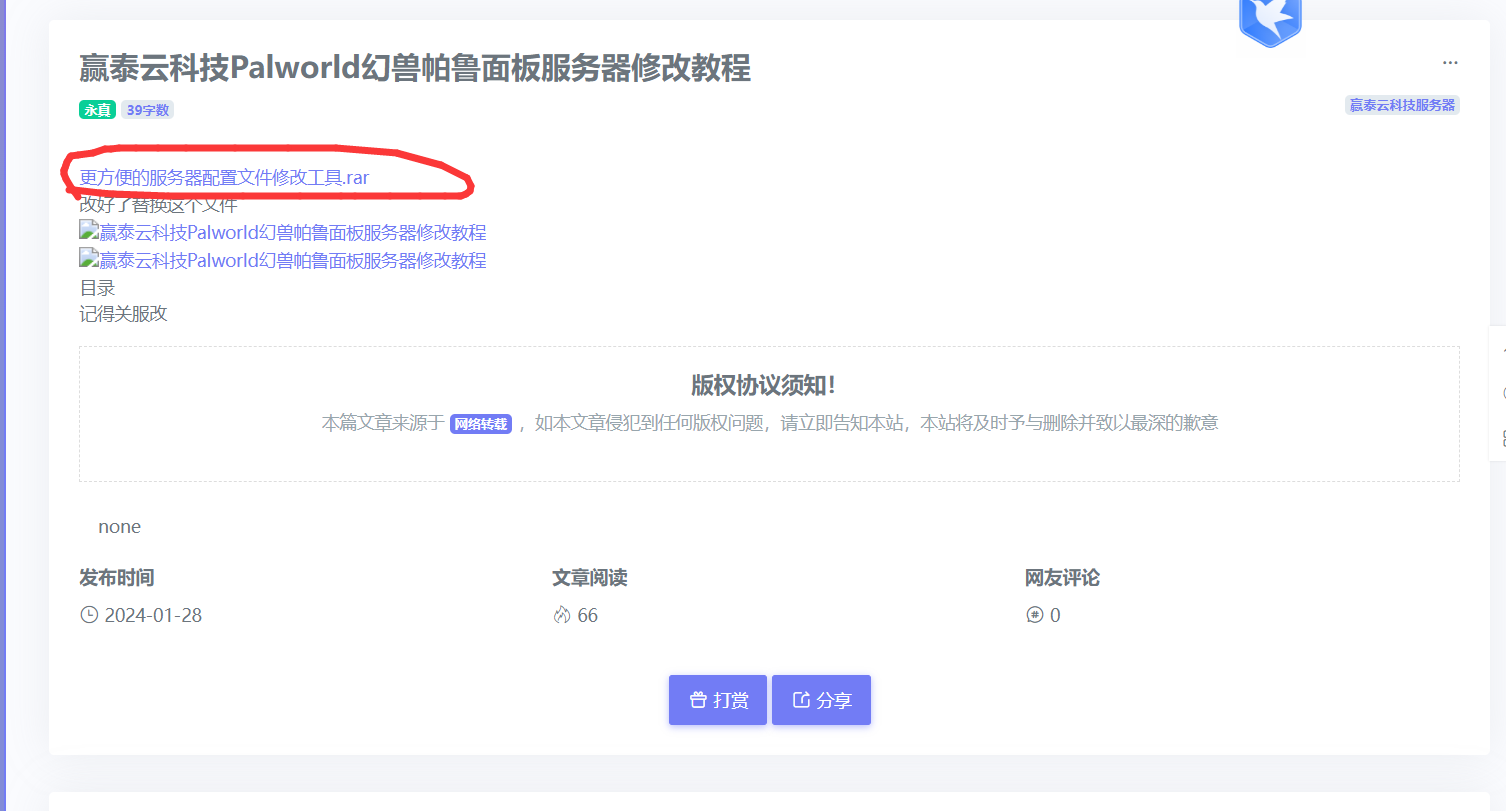Screen dimensions: 1506x811
Task: Click the clock icon beside 2024-01-28
Action: coord(89,615)
